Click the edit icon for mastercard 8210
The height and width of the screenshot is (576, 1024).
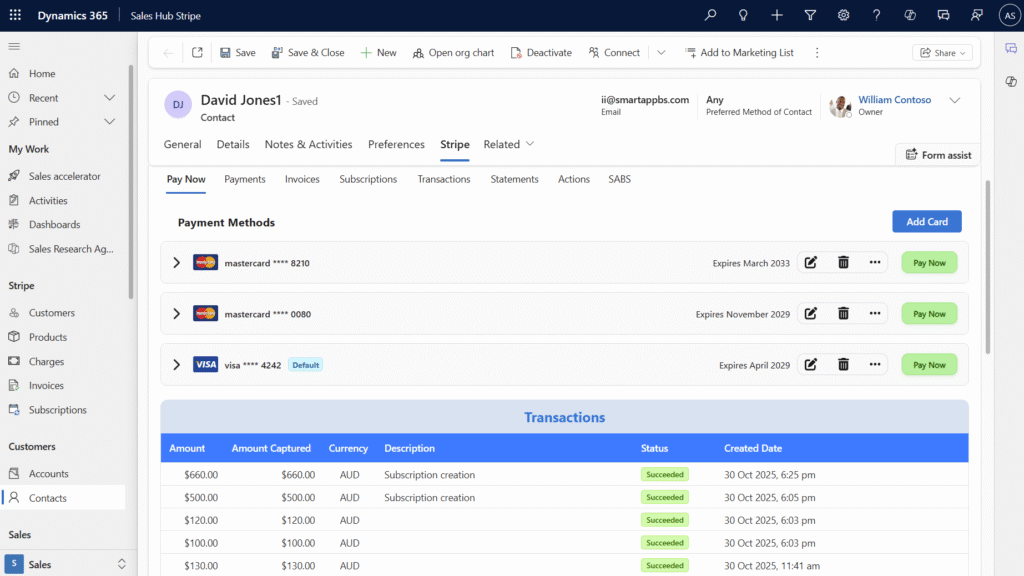811,263
